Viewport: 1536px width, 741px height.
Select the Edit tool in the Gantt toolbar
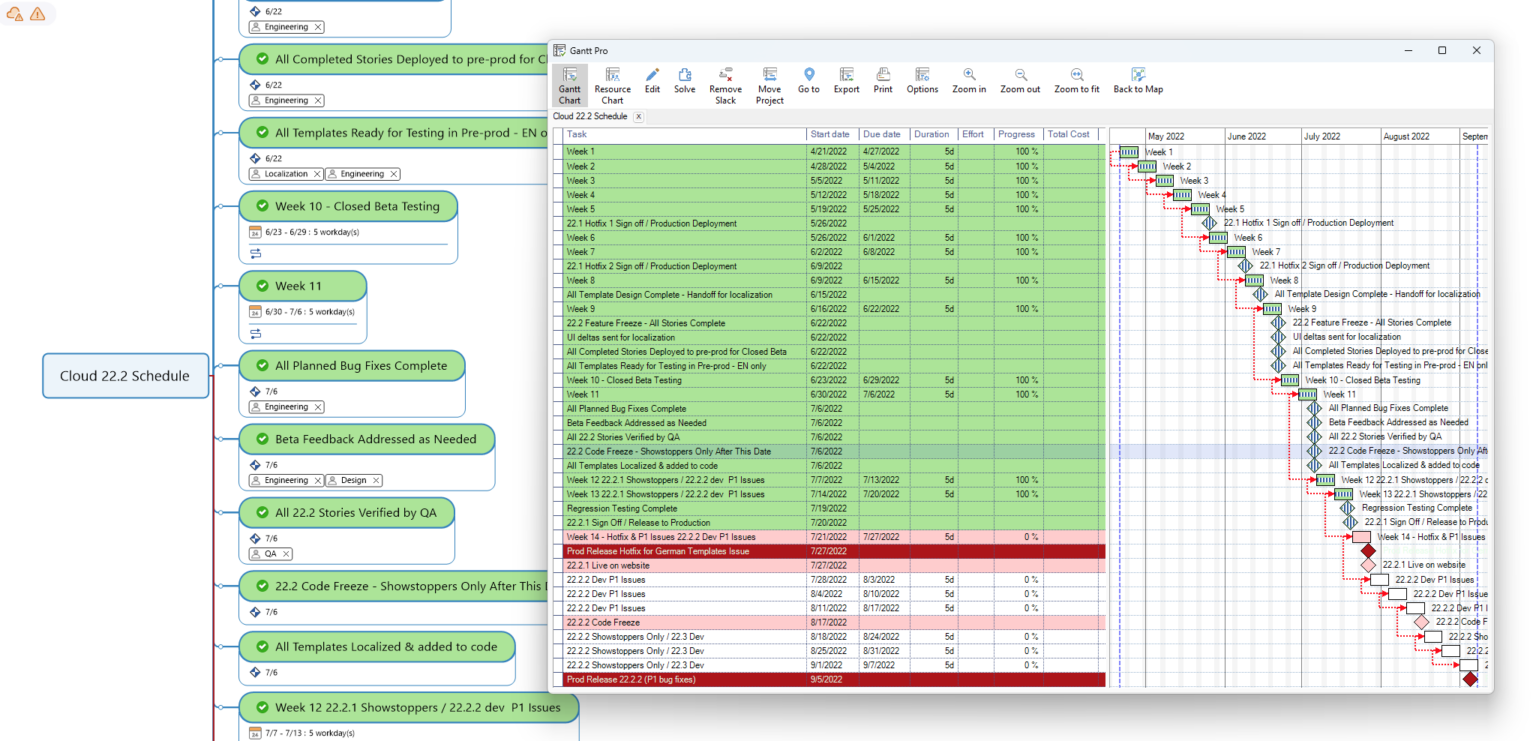point(651,82)
